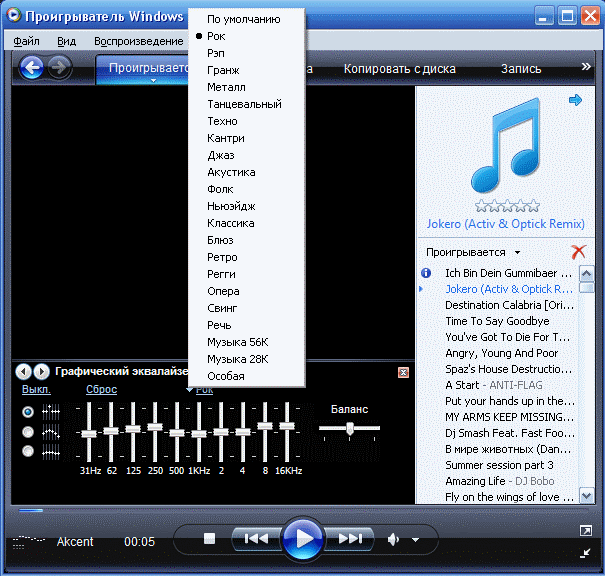The height and width of the screenshot is (576, 605).
Task: Open the volume options dropdown arrow
Action: pyautogui.click(x=415, y=540)
